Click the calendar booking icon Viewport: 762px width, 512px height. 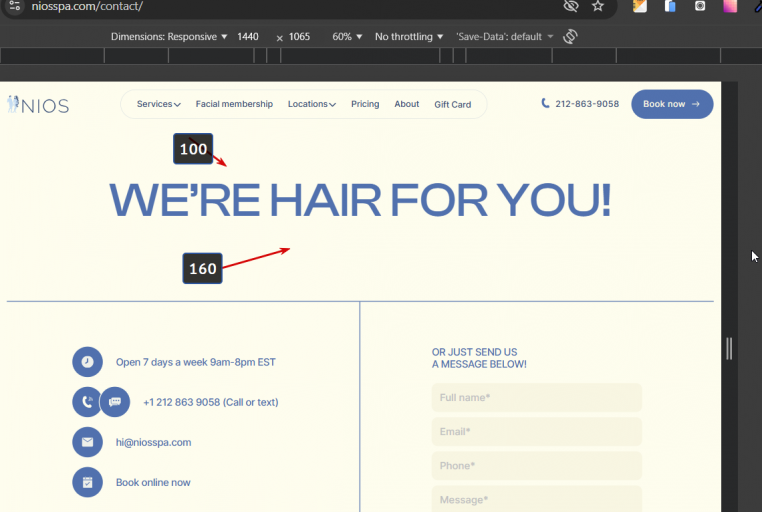[x=87, y=482]
